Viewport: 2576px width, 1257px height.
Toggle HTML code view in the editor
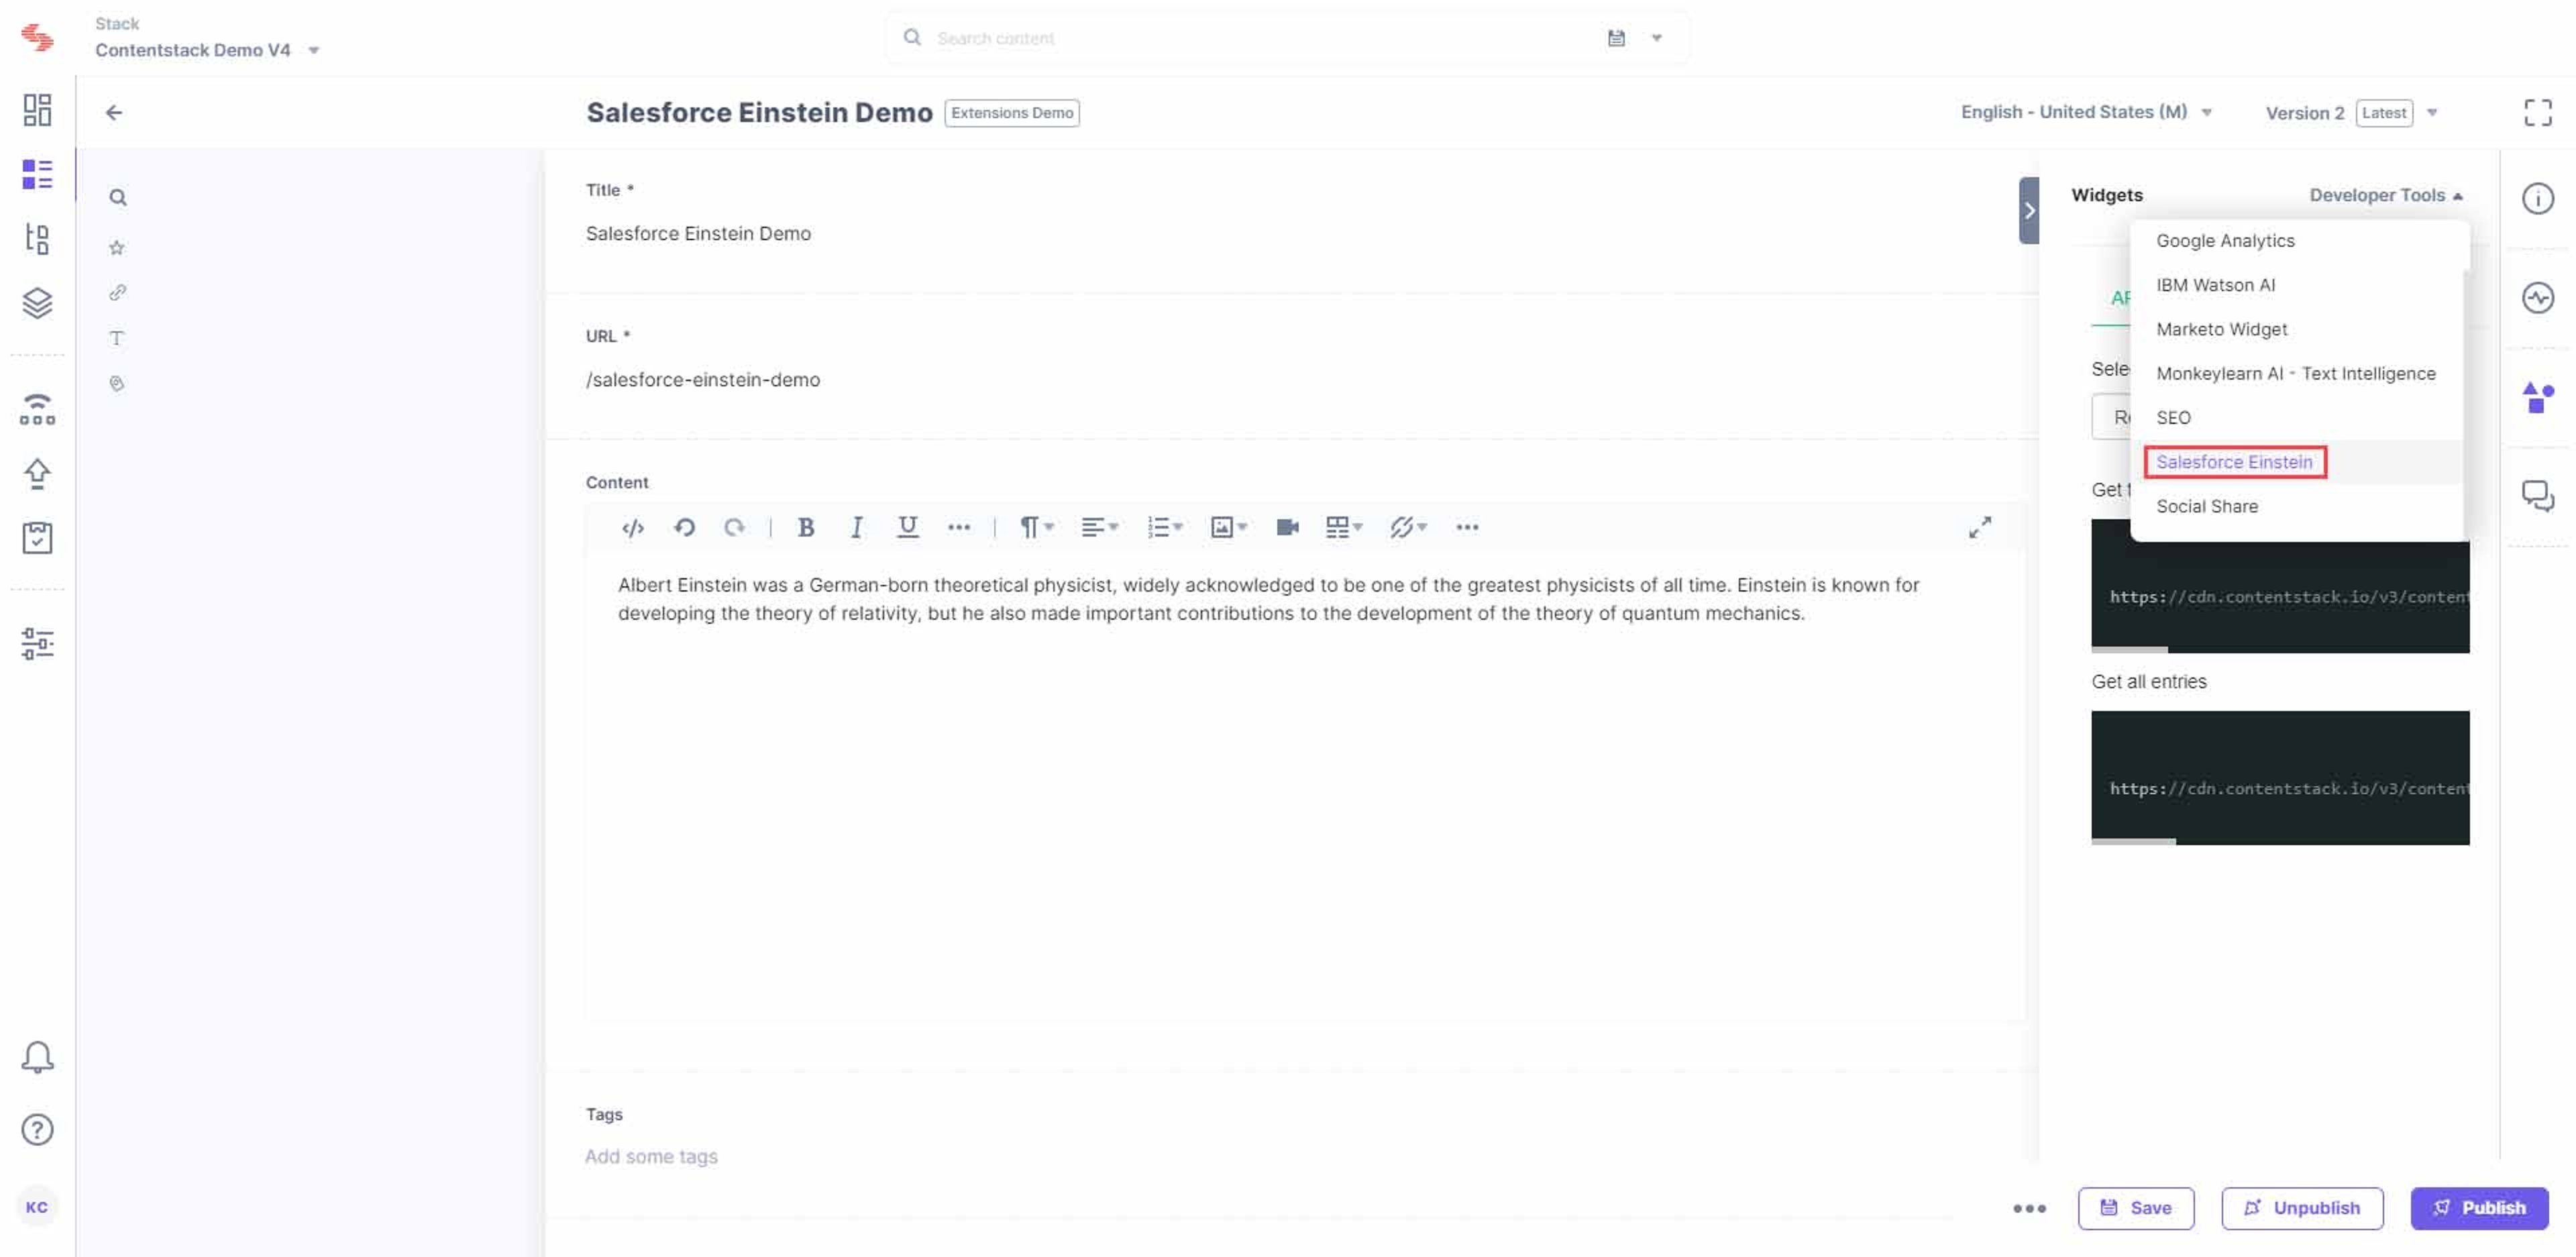[632, 528]
